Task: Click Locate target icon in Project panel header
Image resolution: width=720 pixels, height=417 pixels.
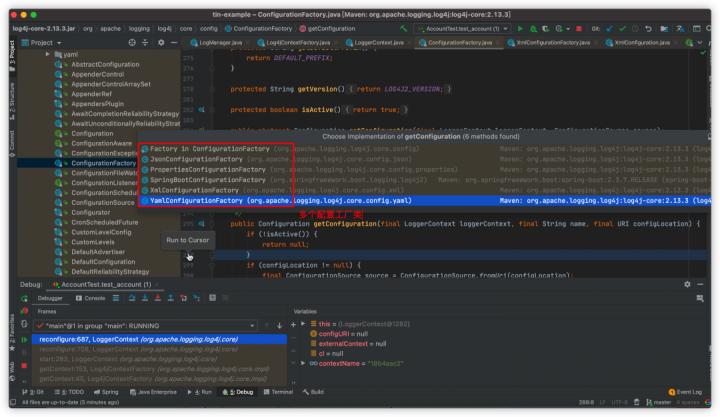Action: click(132, 42)
